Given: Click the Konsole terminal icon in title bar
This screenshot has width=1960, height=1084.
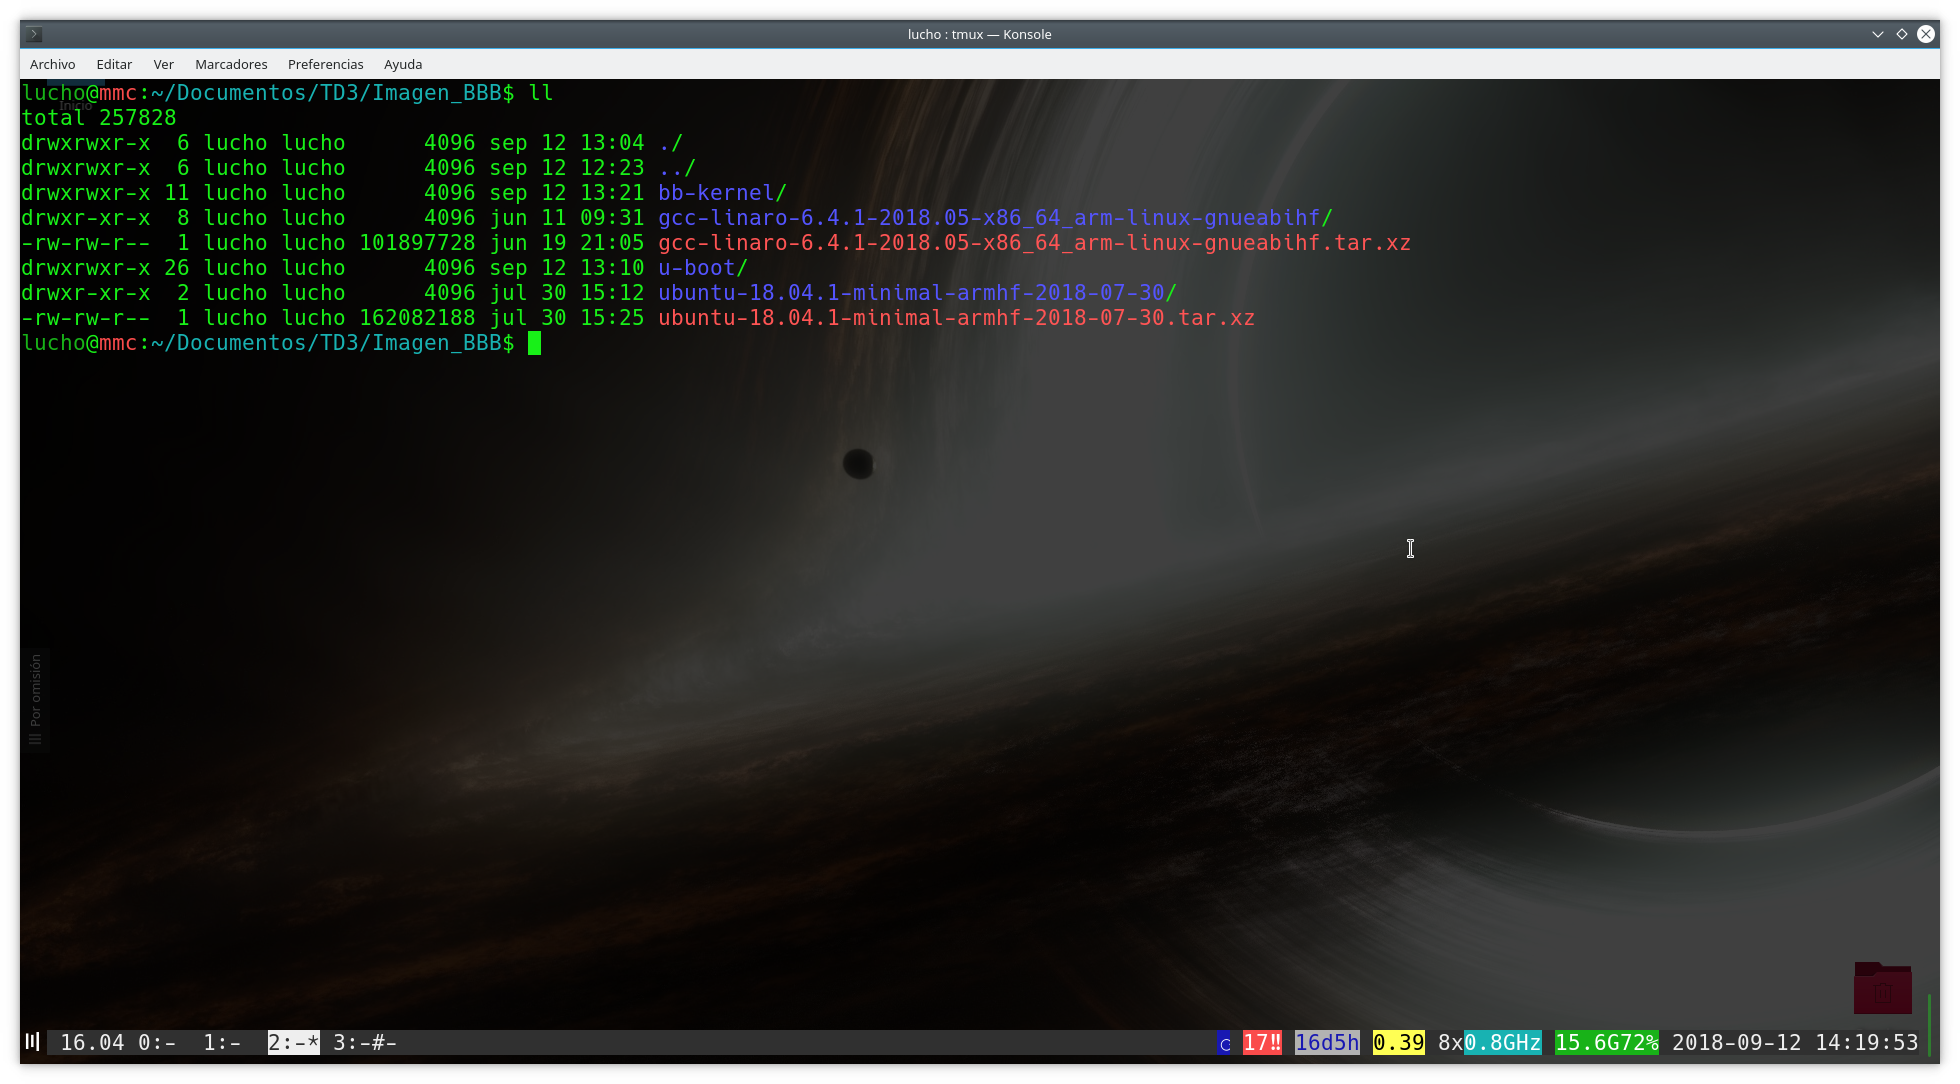Looking at the screenshot, I should (x=33, y=34).
